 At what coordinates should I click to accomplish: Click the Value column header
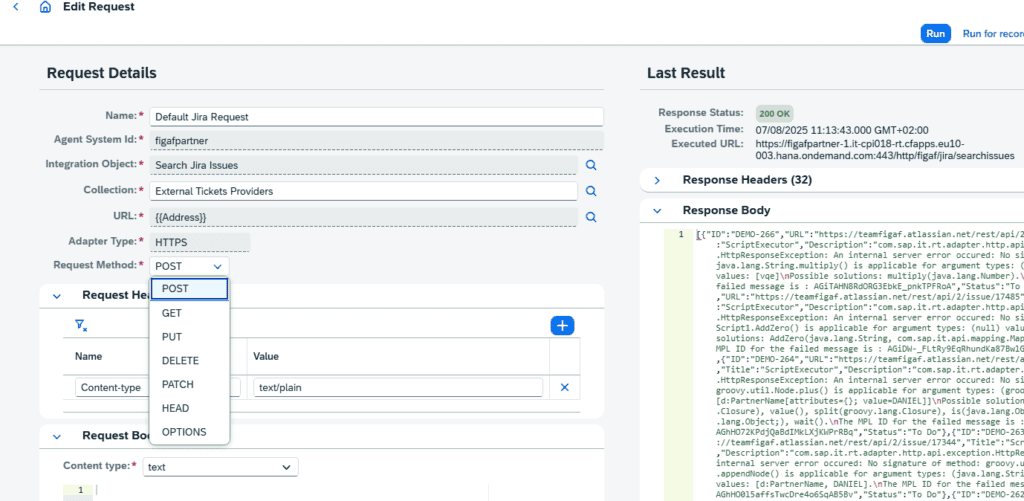266,357
